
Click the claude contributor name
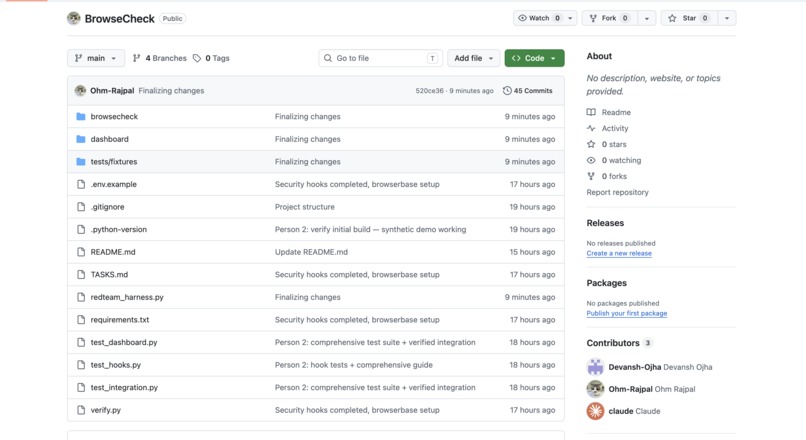pos(621,411)
